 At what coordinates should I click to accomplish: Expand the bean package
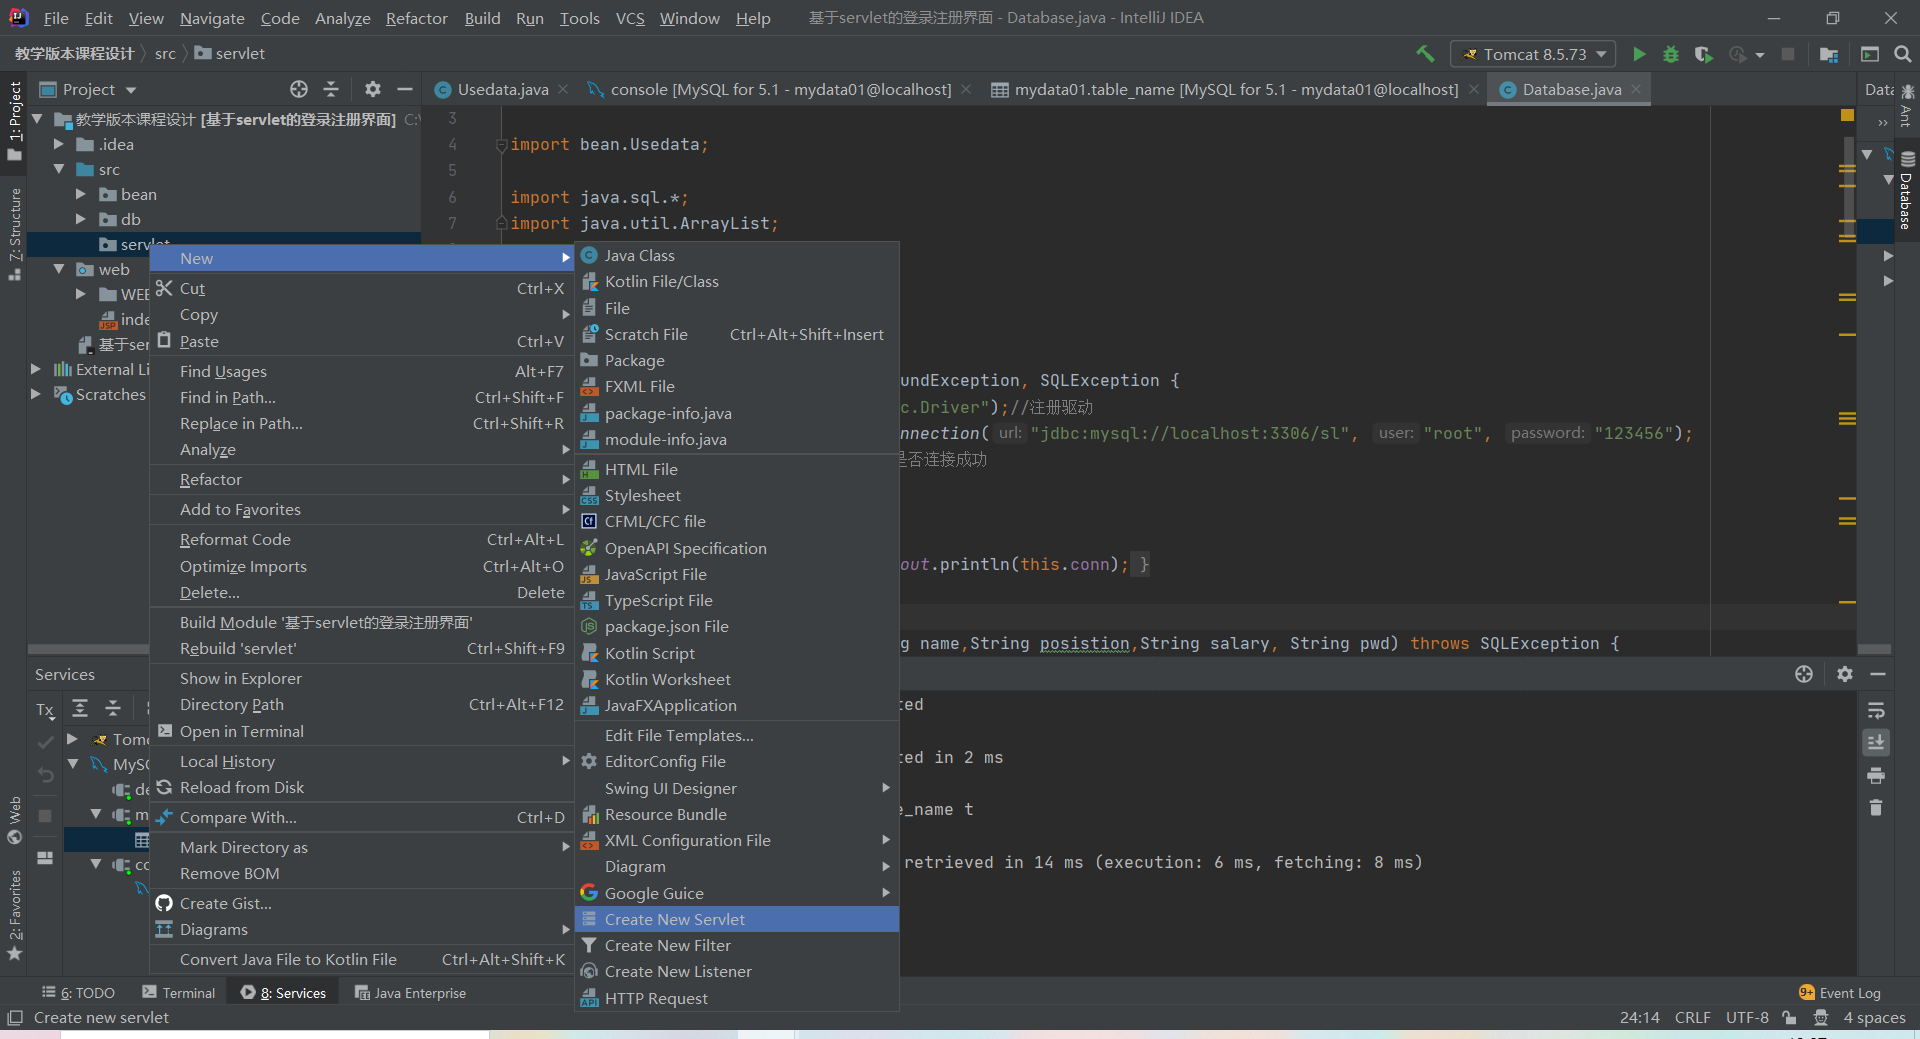81,194
